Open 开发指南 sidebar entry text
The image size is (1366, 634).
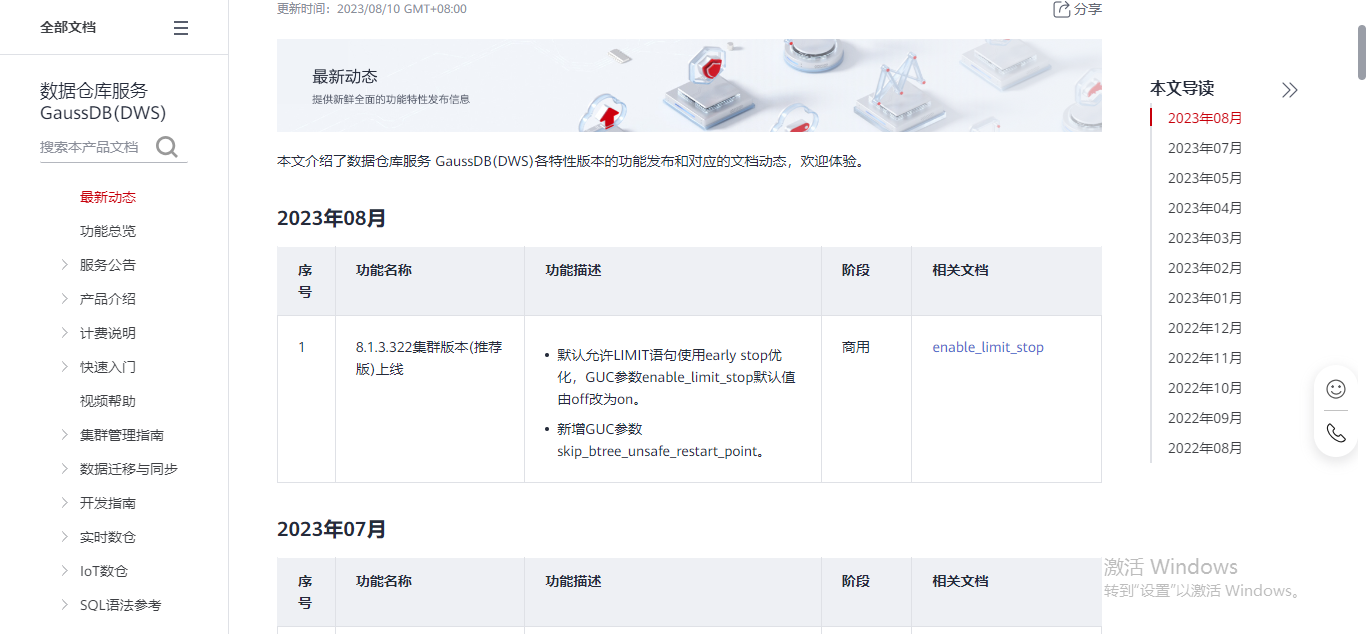click(x=108, y=503)
